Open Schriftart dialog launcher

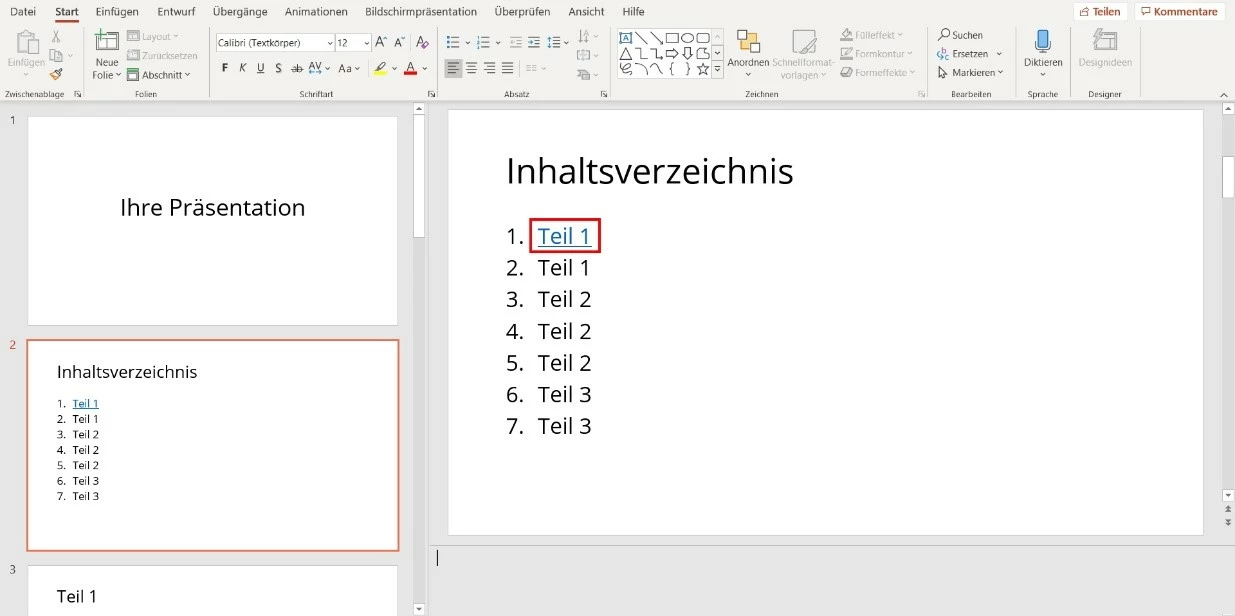point(431,94)
